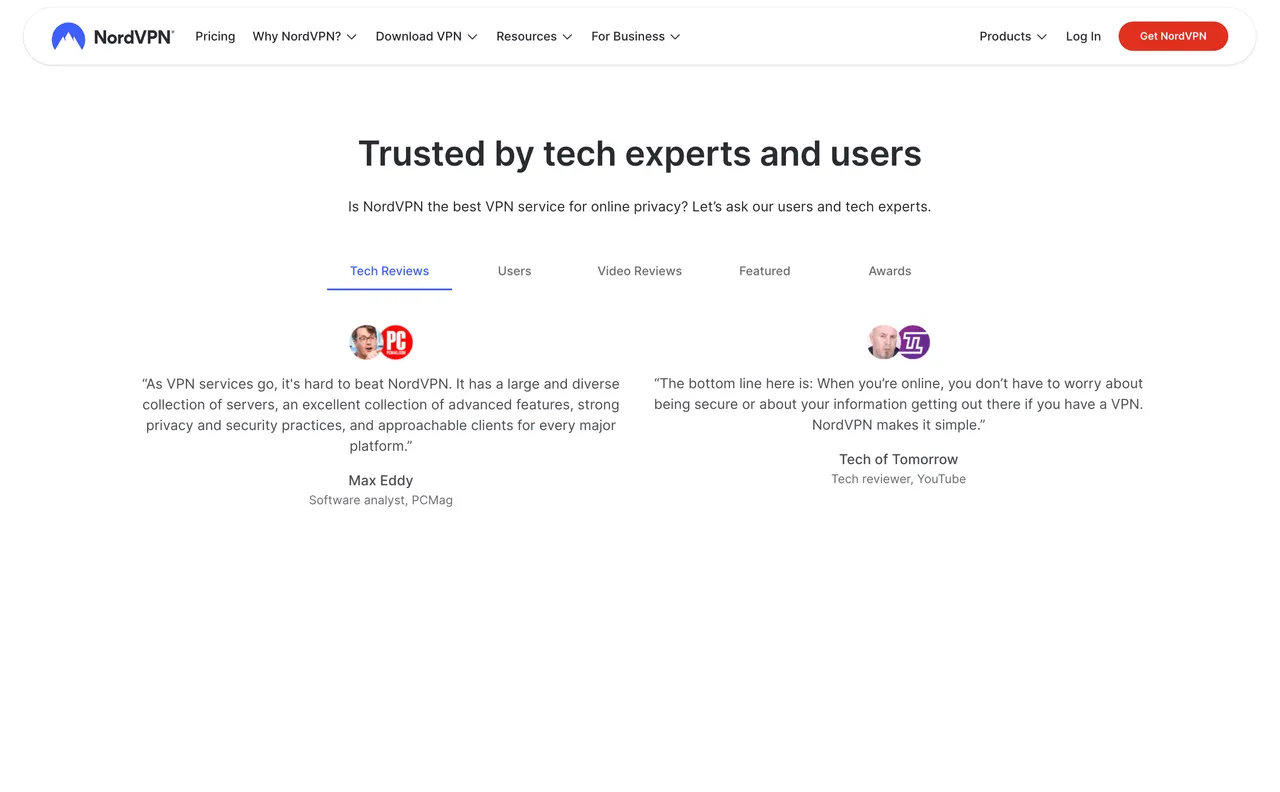Open the Video Reviews tab
The height and width of the screenshot is (792, 1280).
[639, 271]
